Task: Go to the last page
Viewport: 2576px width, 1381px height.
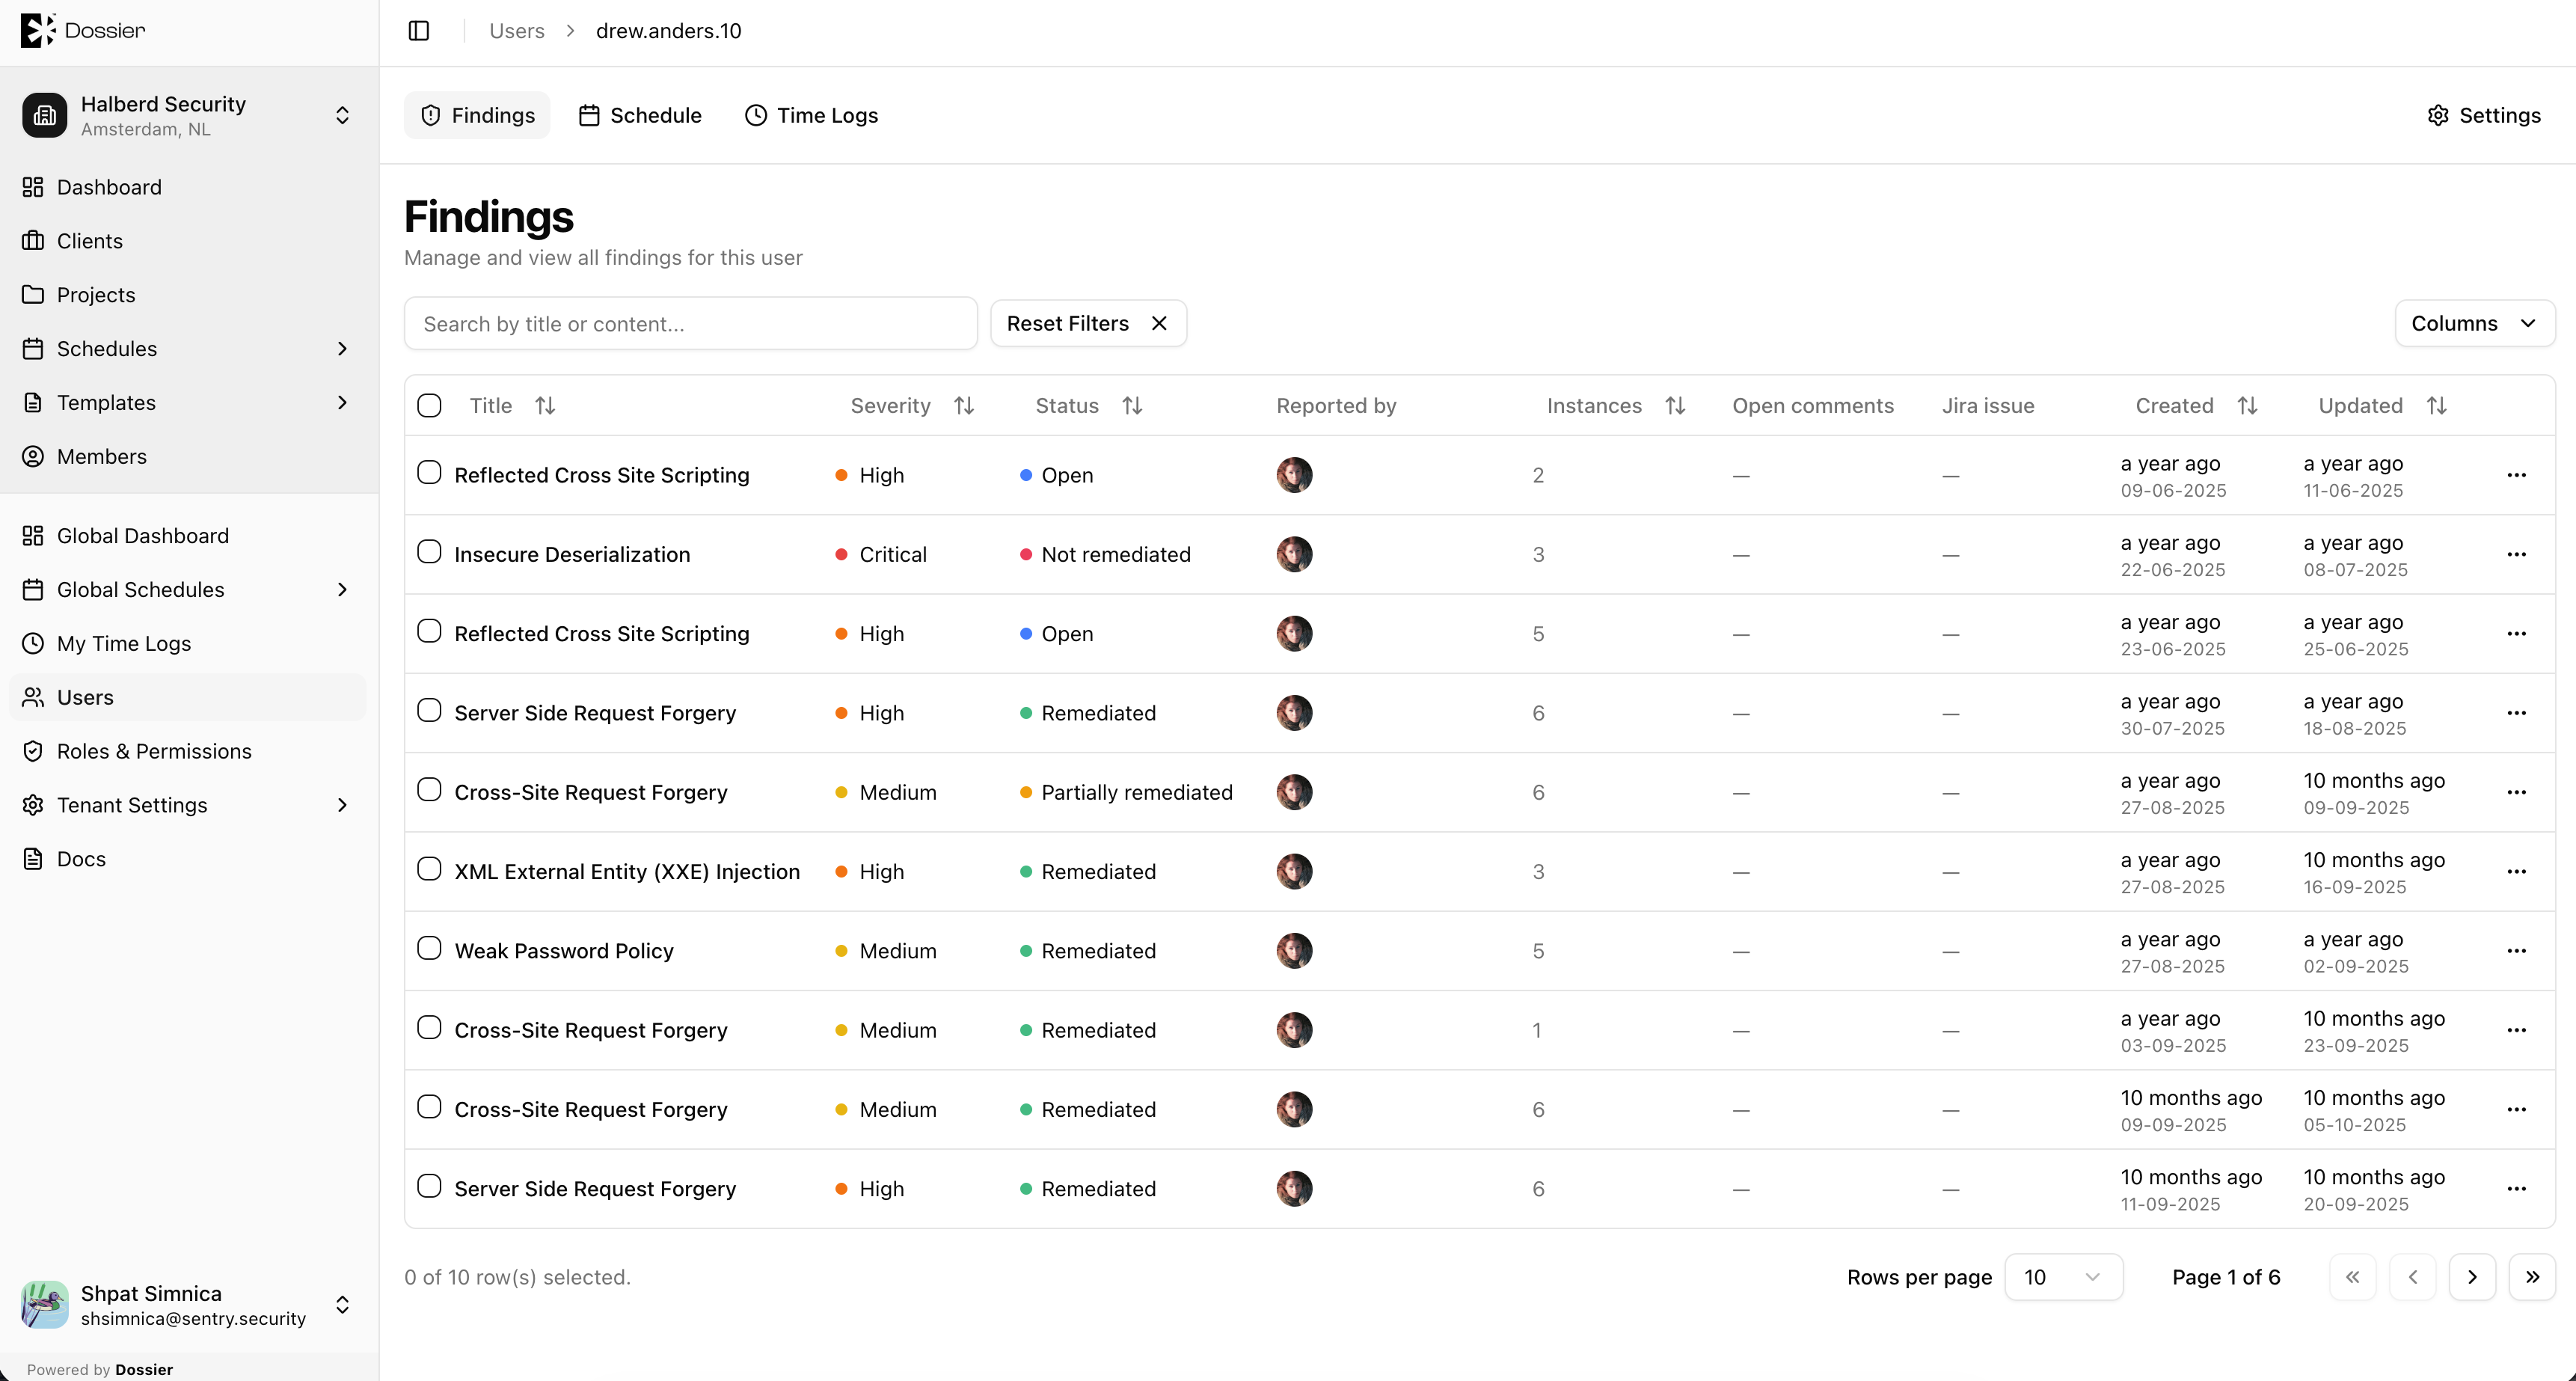Action: 2532,1277
